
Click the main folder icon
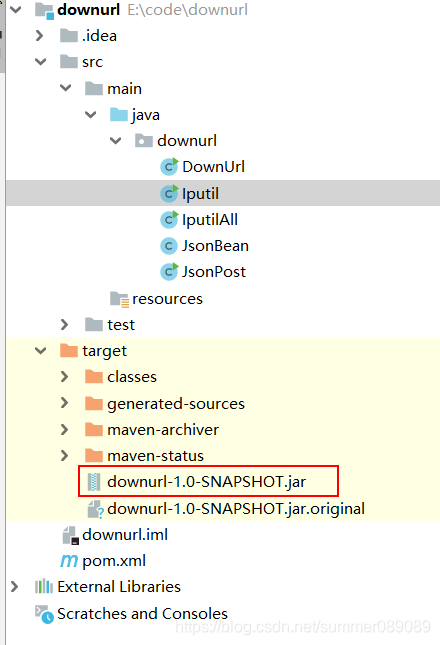pyautogui.click(x=94, y=88)
